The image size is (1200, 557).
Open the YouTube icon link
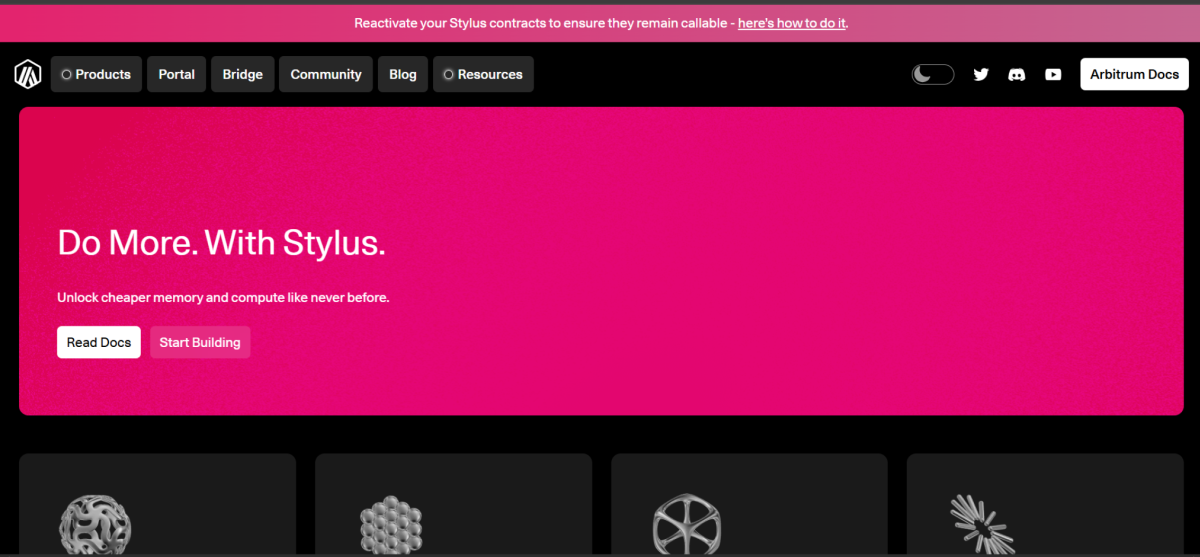[x=1053, y=74]
